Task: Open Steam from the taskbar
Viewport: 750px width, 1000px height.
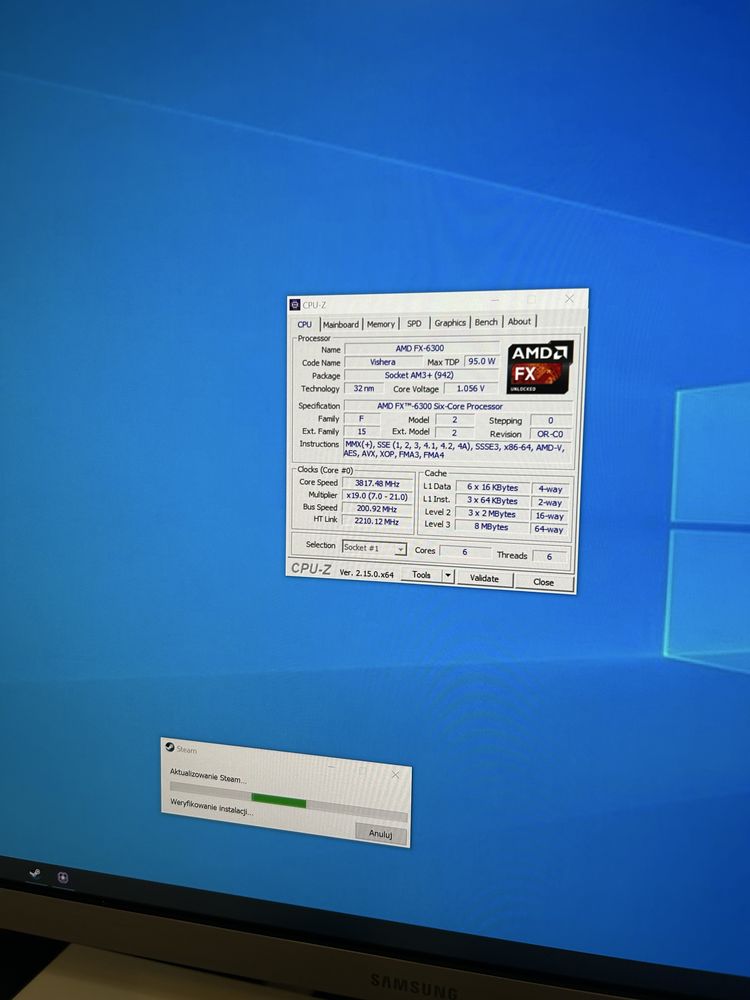Action: 35,874
